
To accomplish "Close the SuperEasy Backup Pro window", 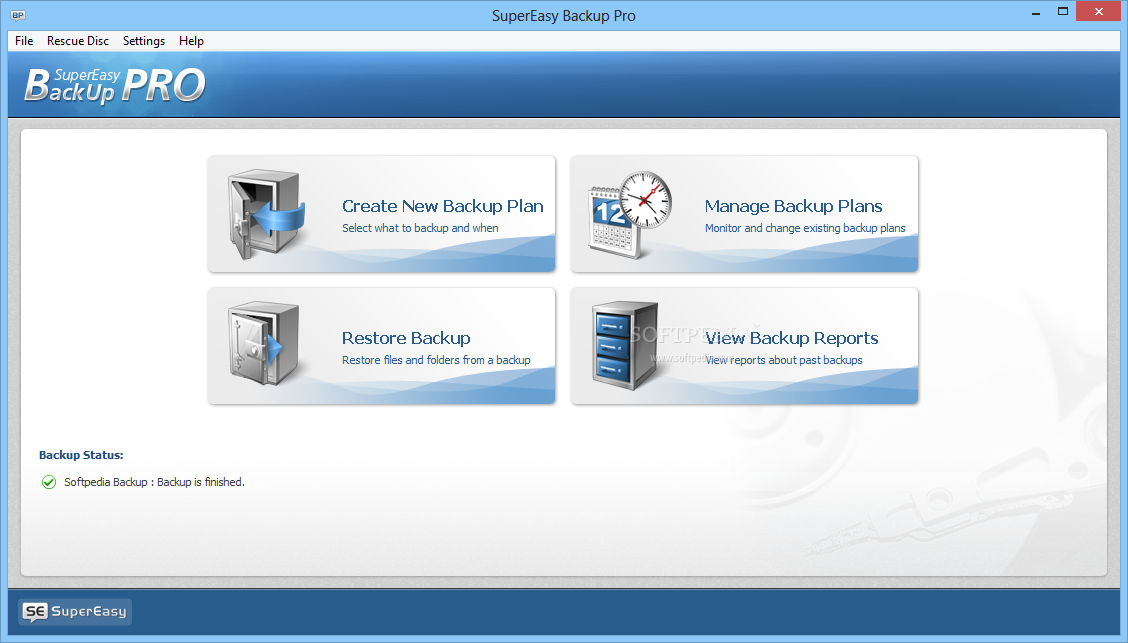I will pos(1099,12).
